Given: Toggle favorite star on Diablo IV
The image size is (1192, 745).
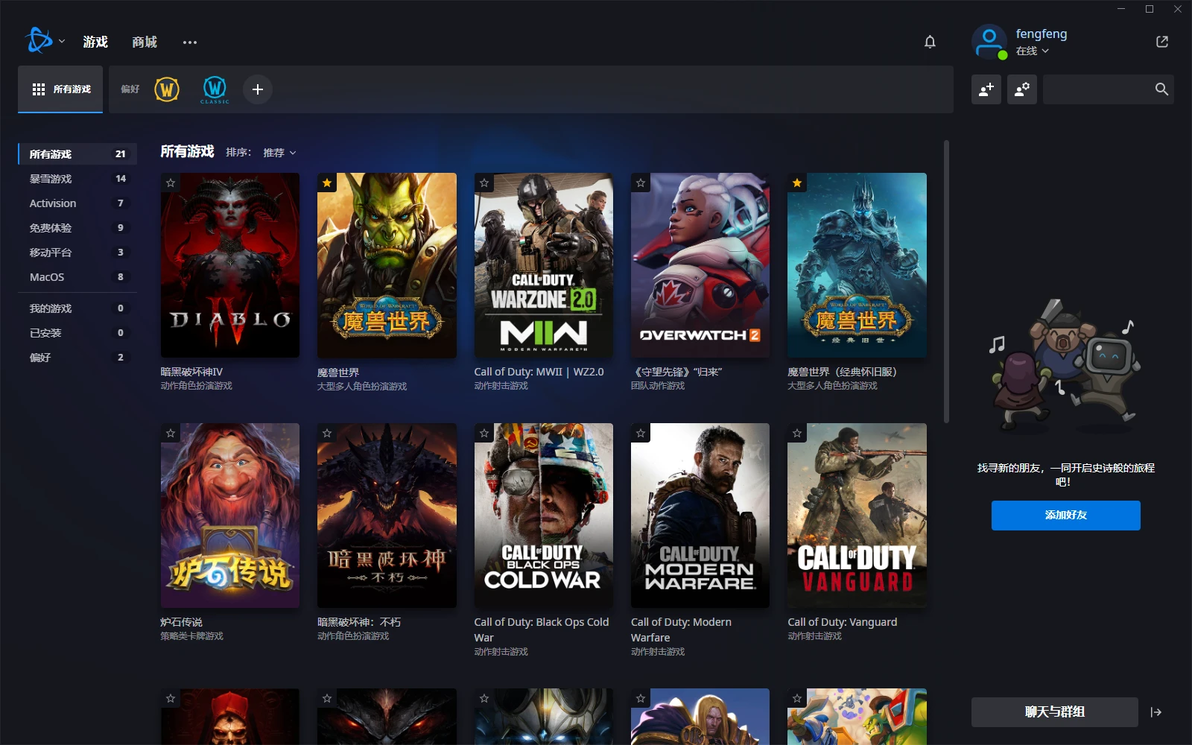Looking at the screenshot, I should [171, 183].
